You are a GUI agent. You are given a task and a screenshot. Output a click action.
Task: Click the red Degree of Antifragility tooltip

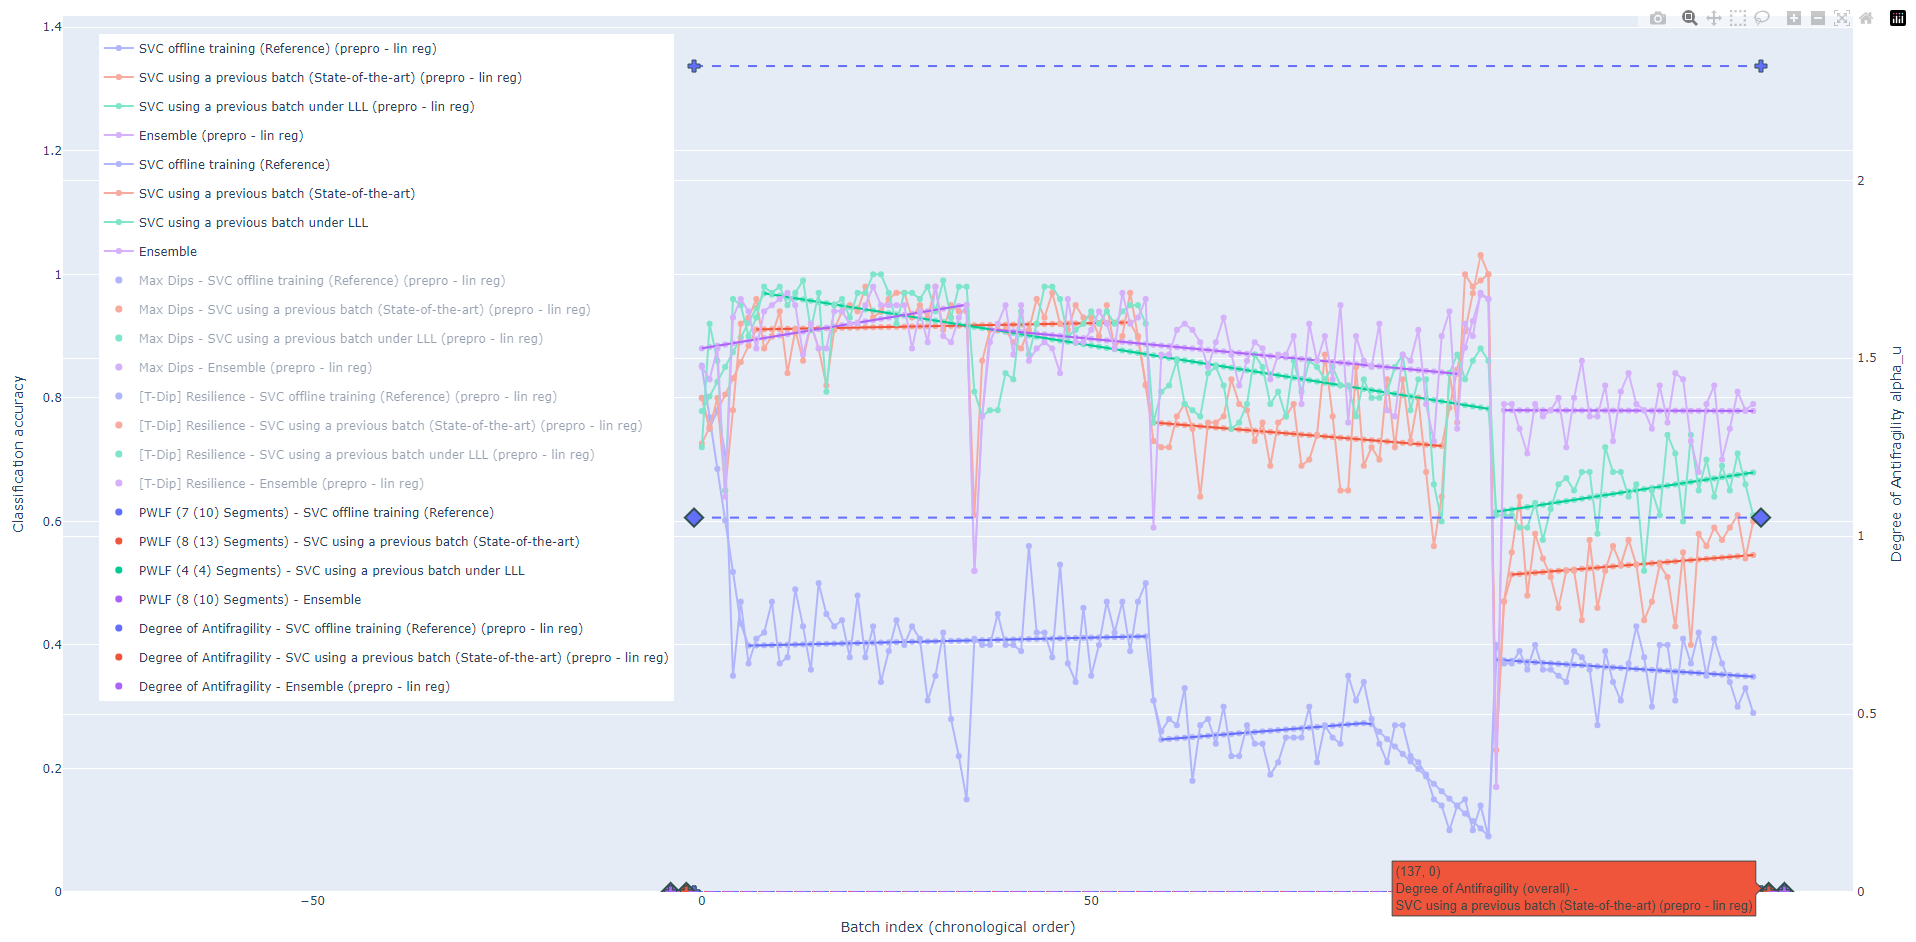pyautogui.click(x=1574, y=888)
